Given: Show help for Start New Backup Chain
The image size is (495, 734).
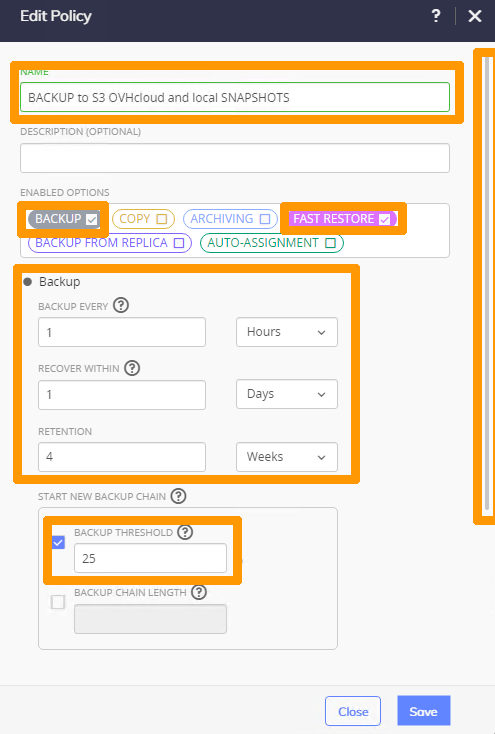Looking at the screenshot, I should tap(178, 496).
